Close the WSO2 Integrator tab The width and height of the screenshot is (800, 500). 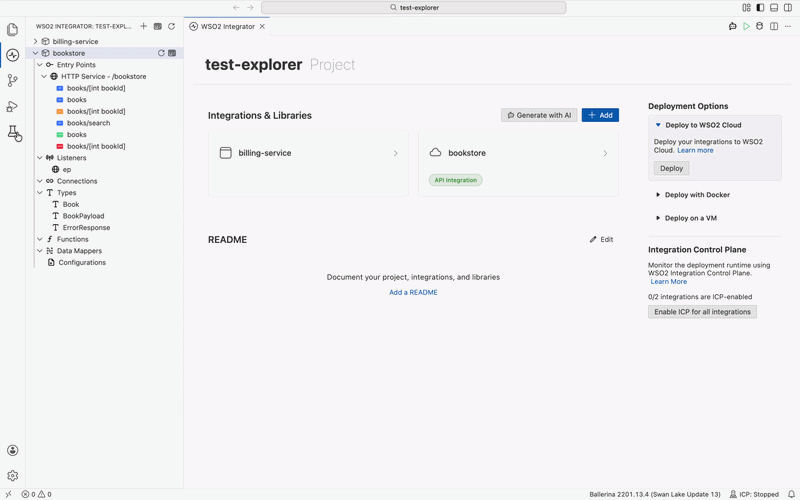click(262, 27)
